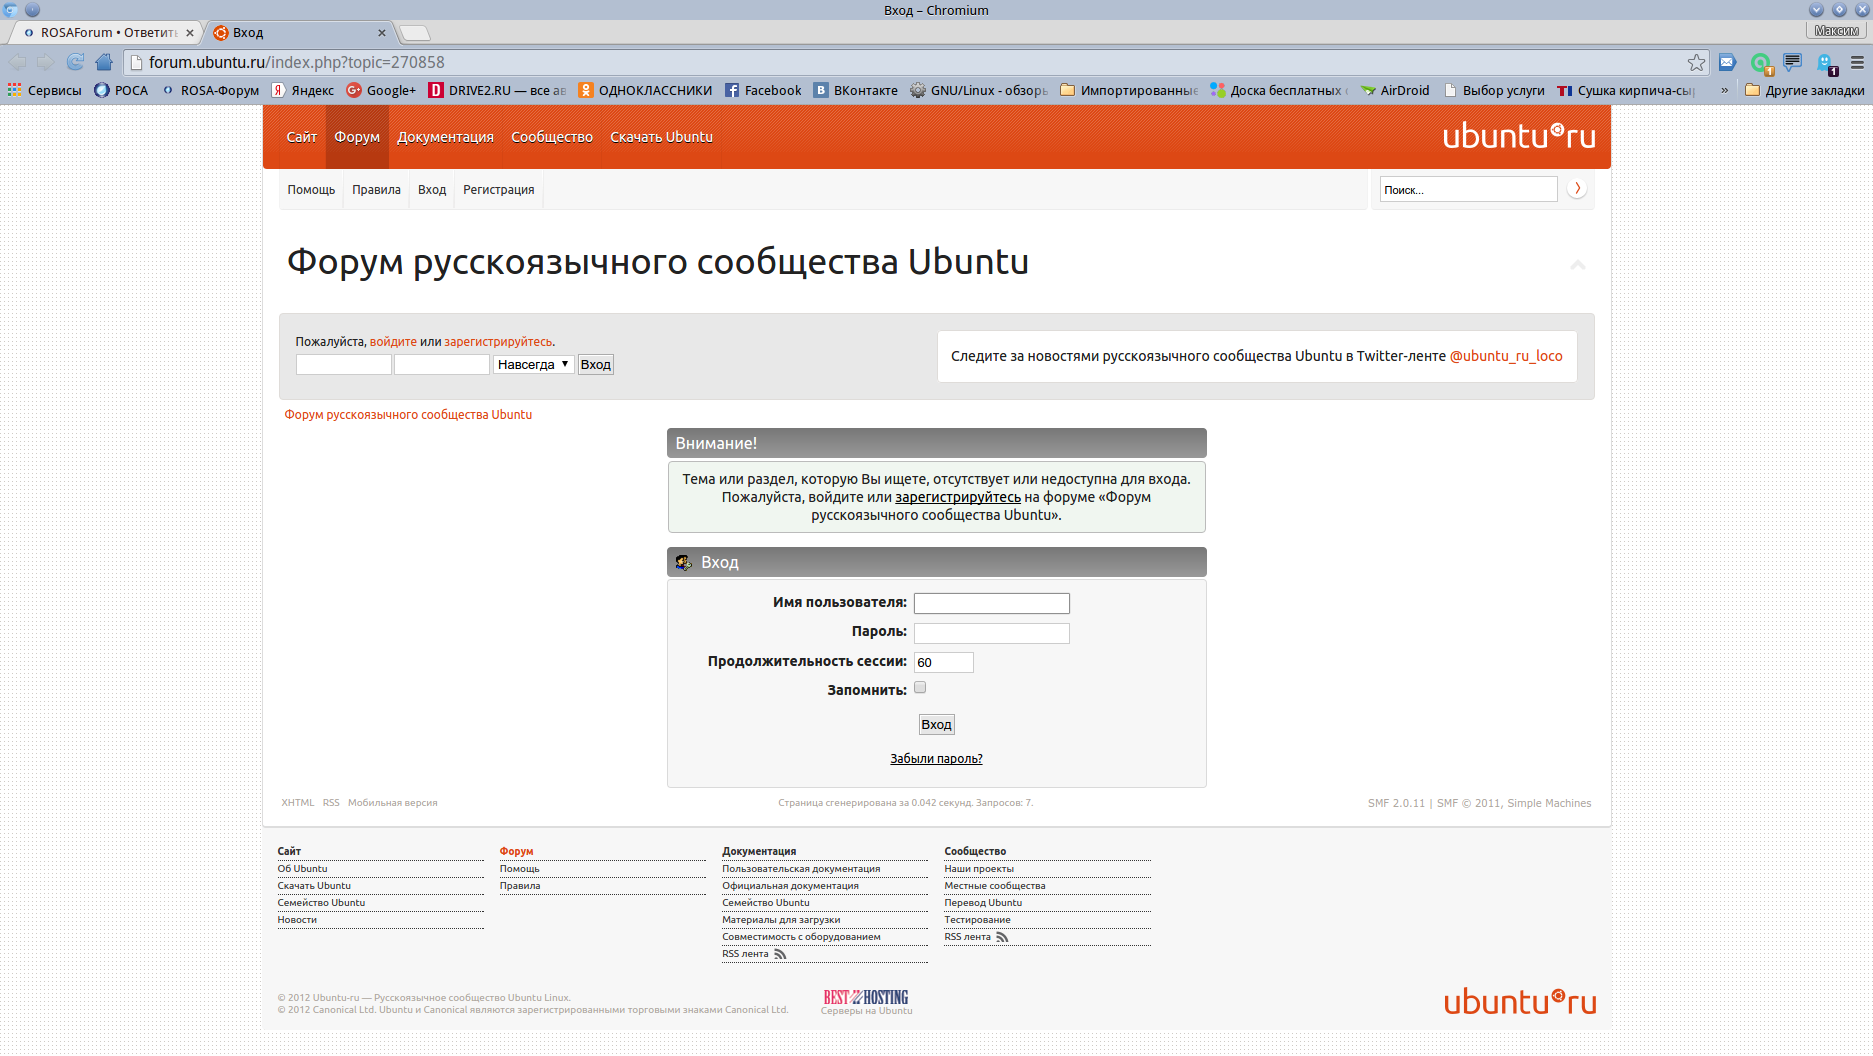Open the DRIVE2.RU bookmark
The height and width of the screenshot is (1056, 1873).
coord(497,90)
